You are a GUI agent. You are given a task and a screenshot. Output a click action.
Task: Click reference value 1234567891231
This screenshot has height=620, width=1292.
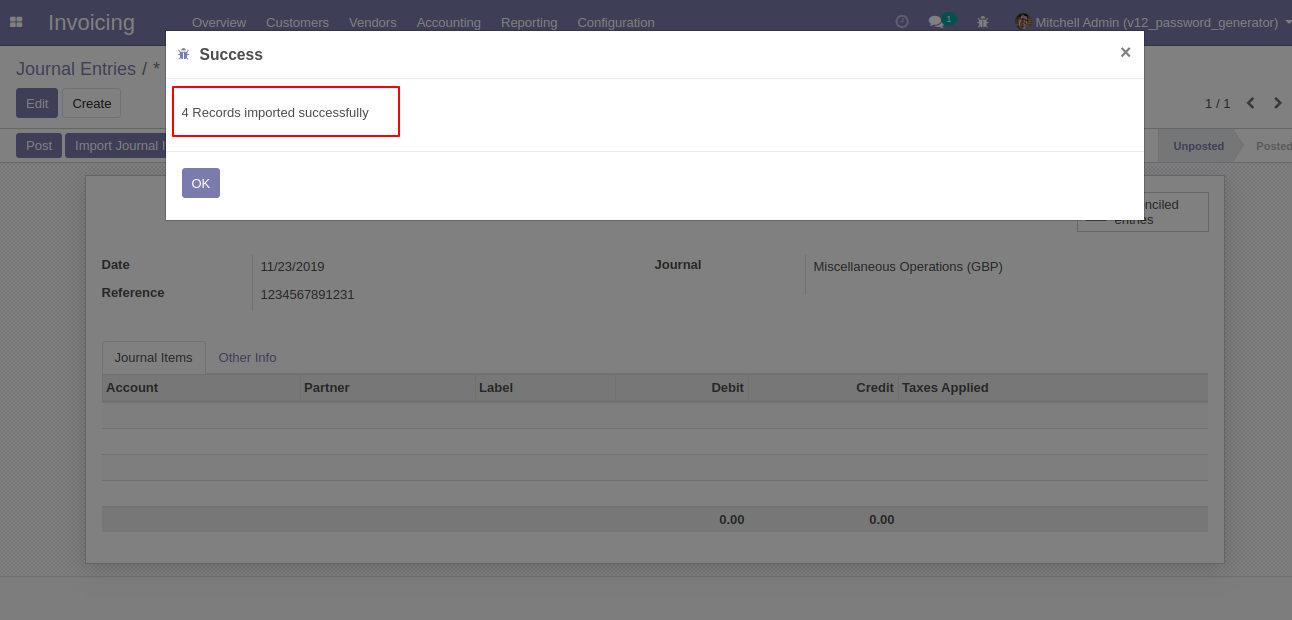307,295
